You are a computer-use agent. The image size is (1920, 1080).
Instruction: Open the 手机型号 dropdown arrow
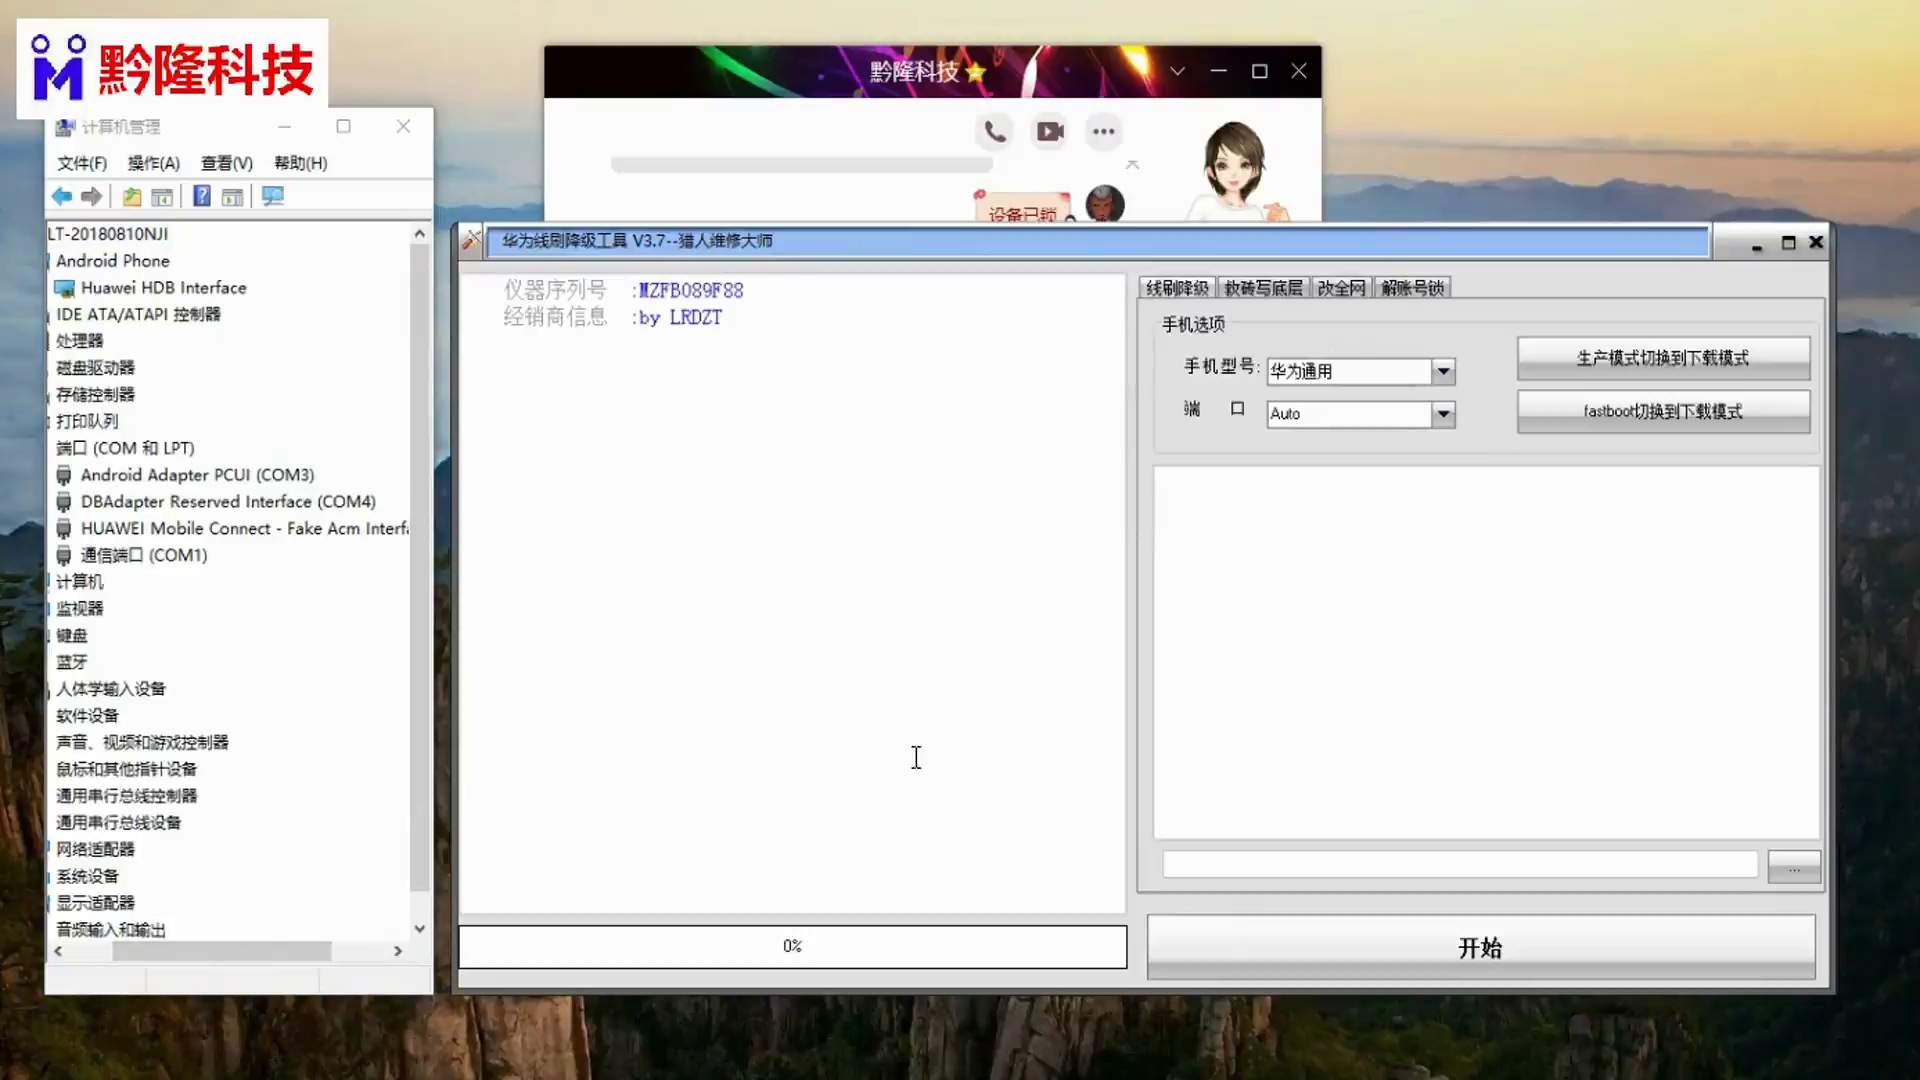(1443, 371)
